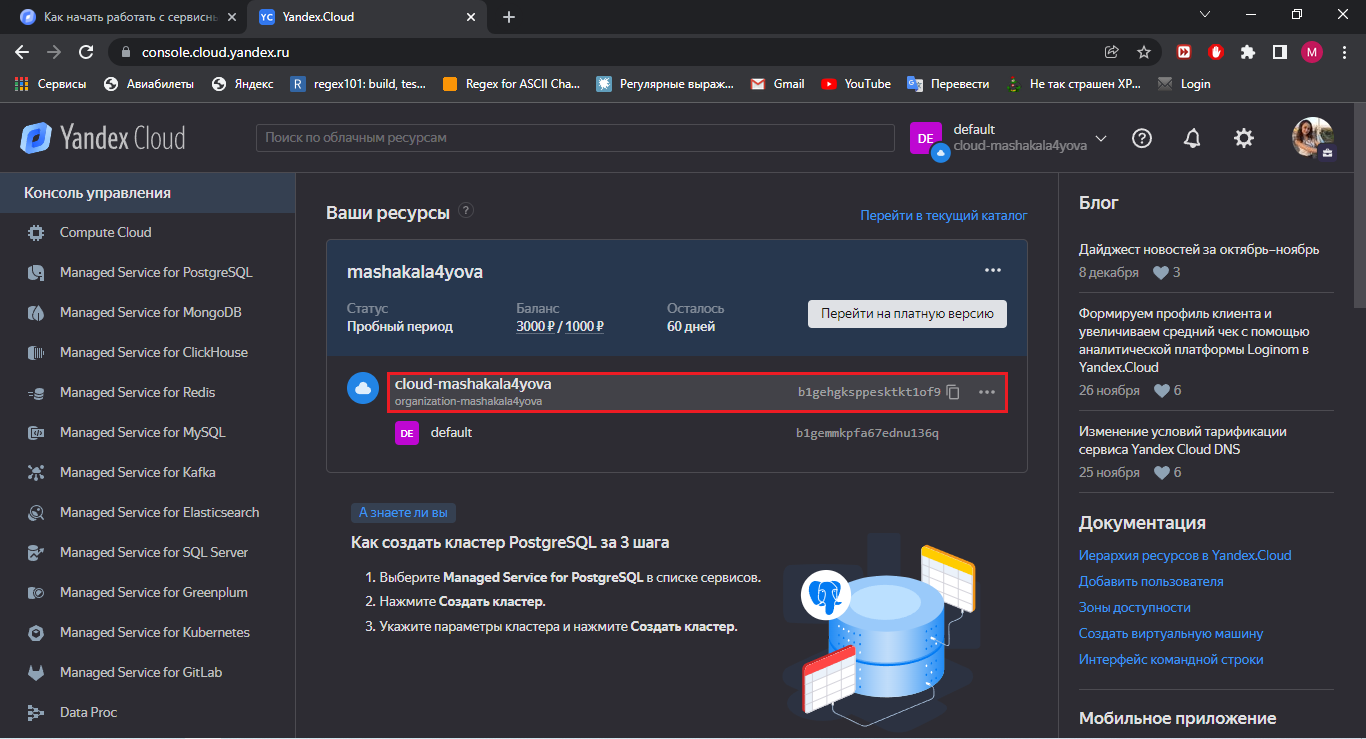This screenshot has height=739, width=1366.
Task: Click the help icon next to Ваши ресурсы
Action: pyautogui.click(x=466, y=211)
